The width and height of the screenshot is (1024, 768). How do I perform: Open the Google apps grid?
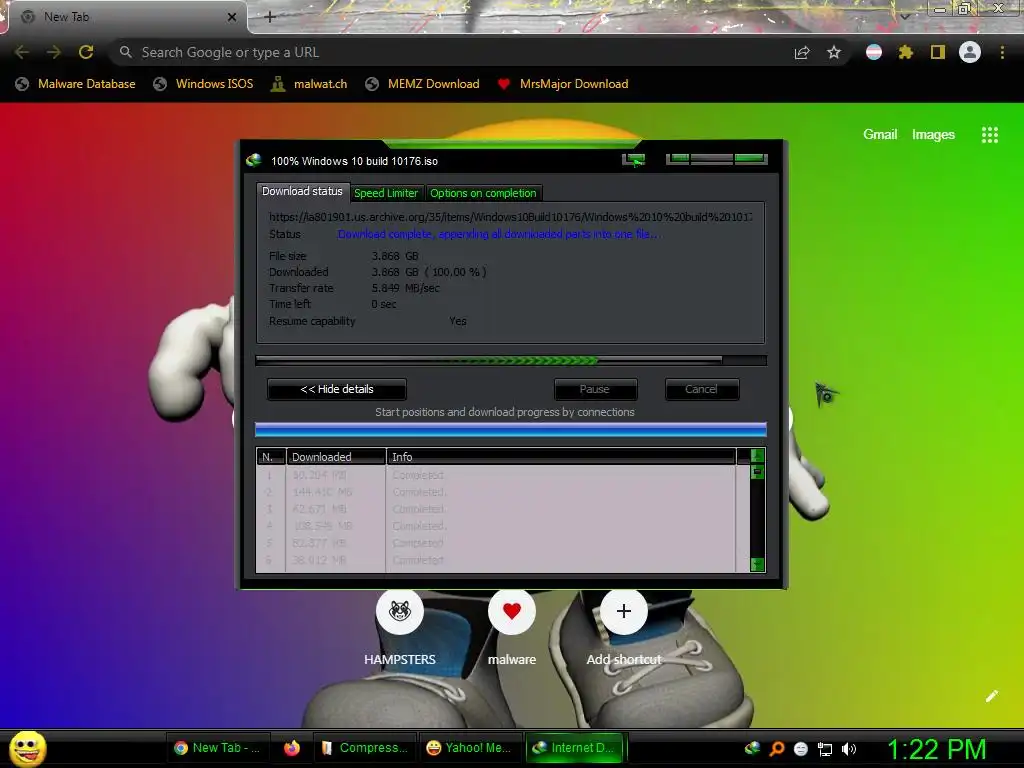[990, 135]
